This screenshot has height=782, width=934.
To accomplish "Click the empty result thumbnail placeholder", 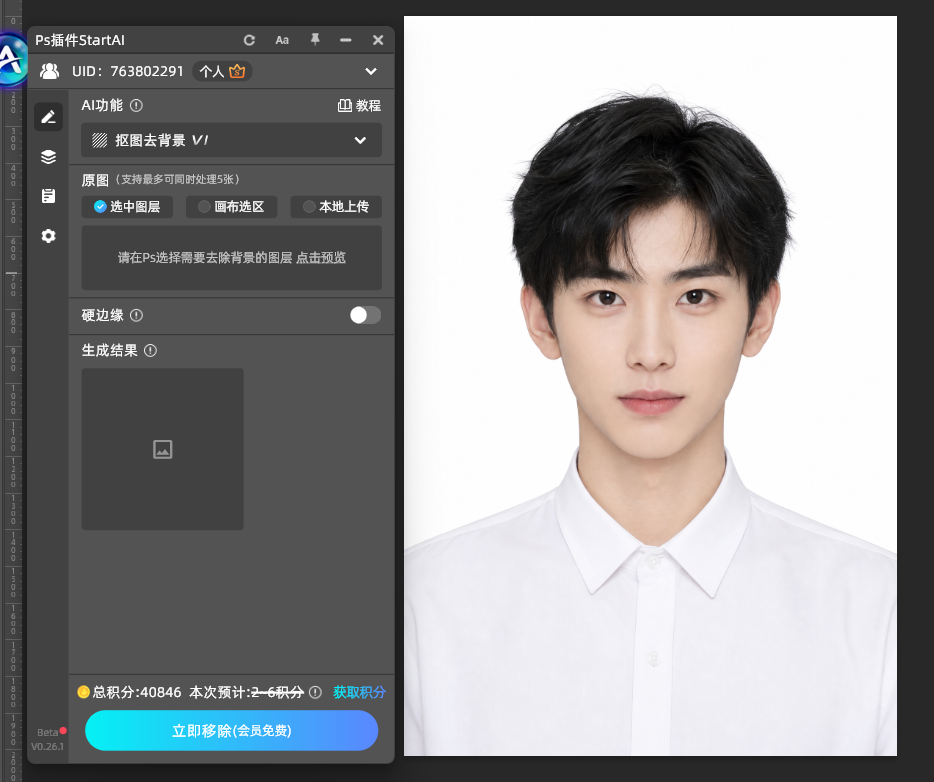I will click(x=163, y=449).
